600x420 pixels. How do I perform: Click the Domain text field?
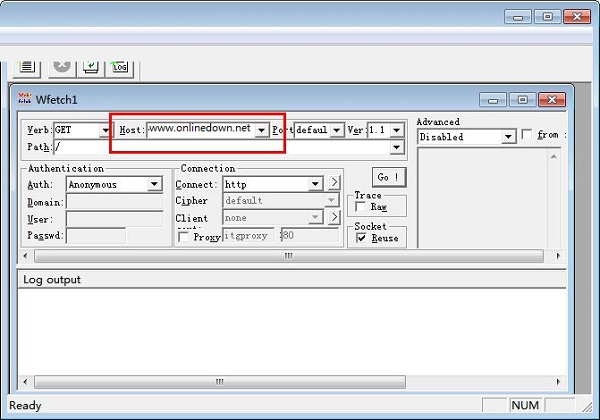[x=114, y=202]
